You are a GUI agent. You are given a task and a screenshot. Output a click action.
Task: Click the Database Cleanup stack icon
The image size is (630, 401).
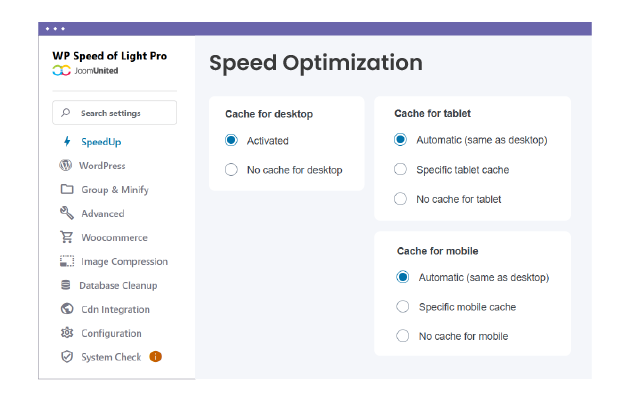pyautogui.click(x=67, y=286)
